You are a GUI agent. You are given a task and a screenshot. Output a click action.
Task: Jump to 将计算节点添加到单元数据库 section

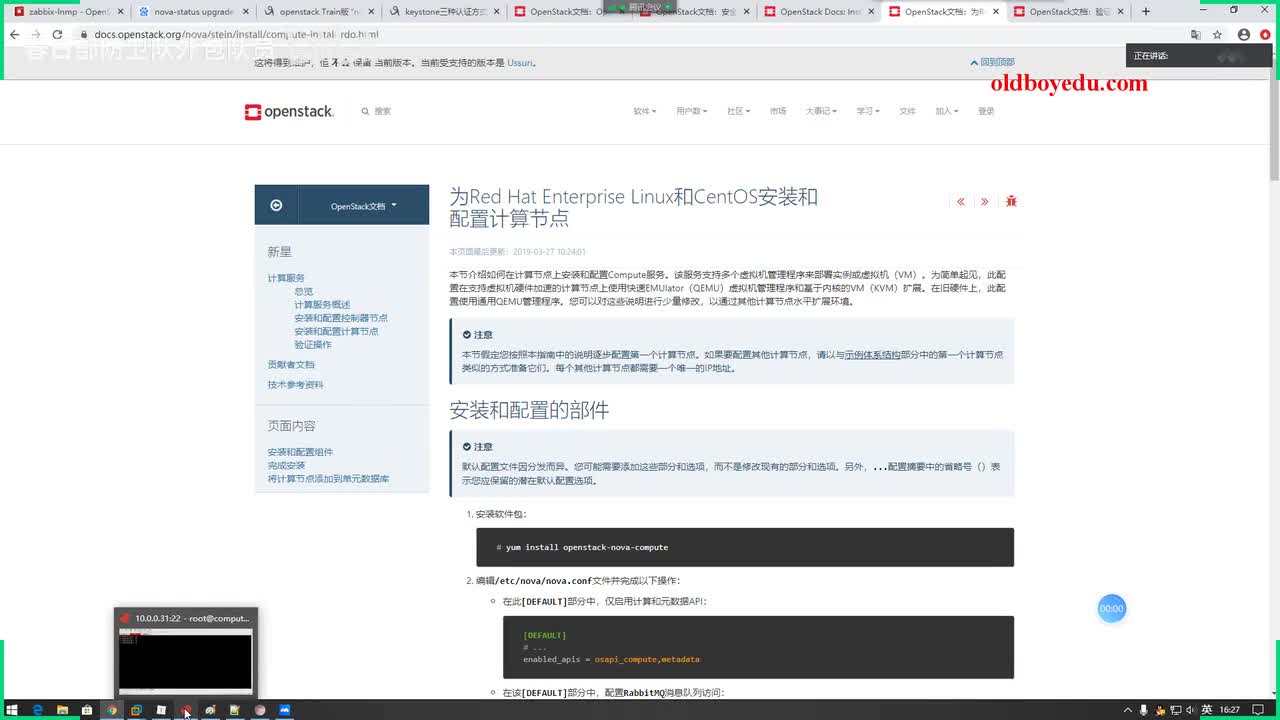pos(328,479)
